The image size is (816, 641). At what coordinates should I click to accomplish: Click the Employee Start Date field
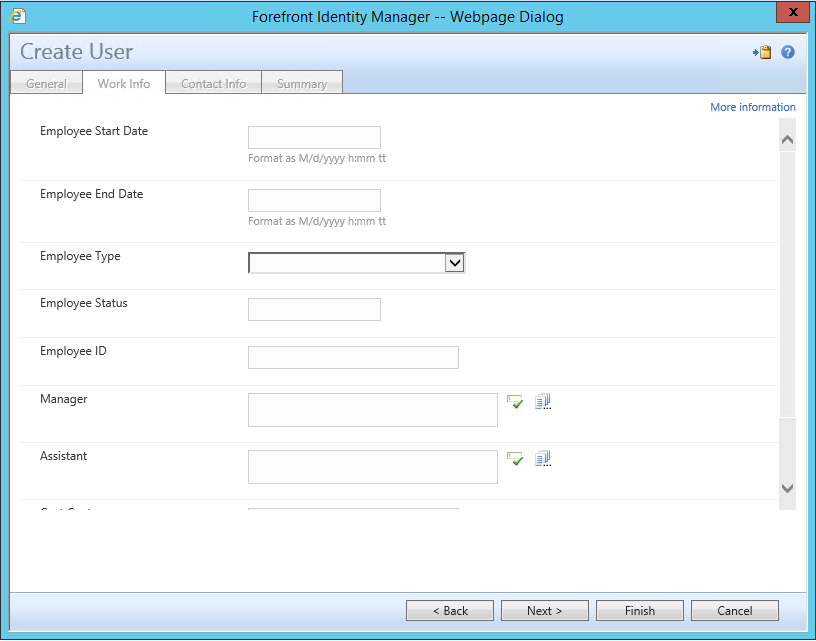click(314, 137)
